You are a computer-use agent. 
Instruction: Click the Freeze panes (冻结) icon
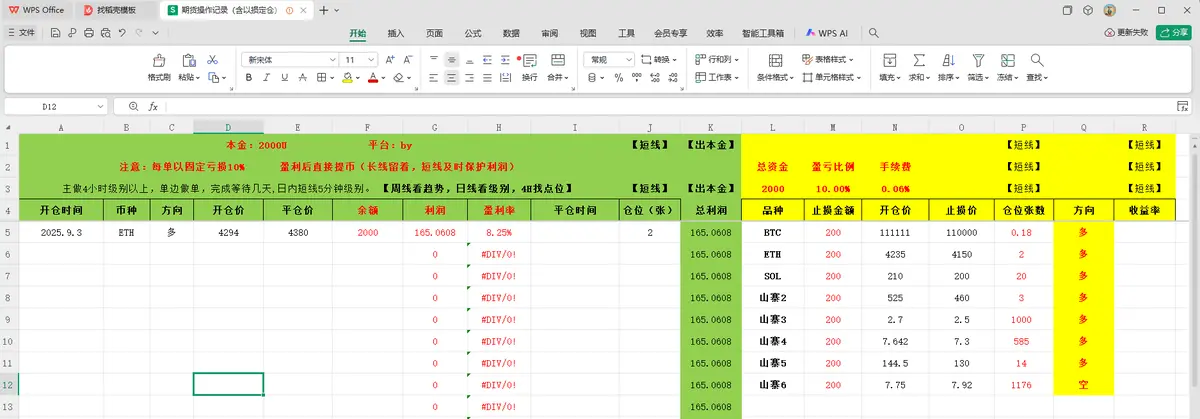pyautogui.click(x=1006, y=60)
